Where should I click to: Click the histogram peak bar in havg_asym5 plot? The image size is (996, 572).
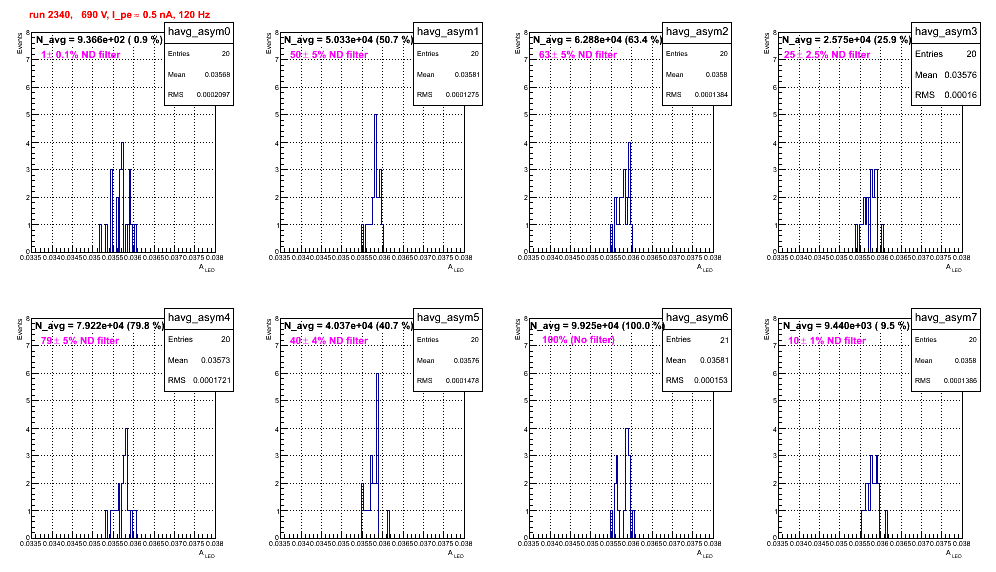[377, 455]
